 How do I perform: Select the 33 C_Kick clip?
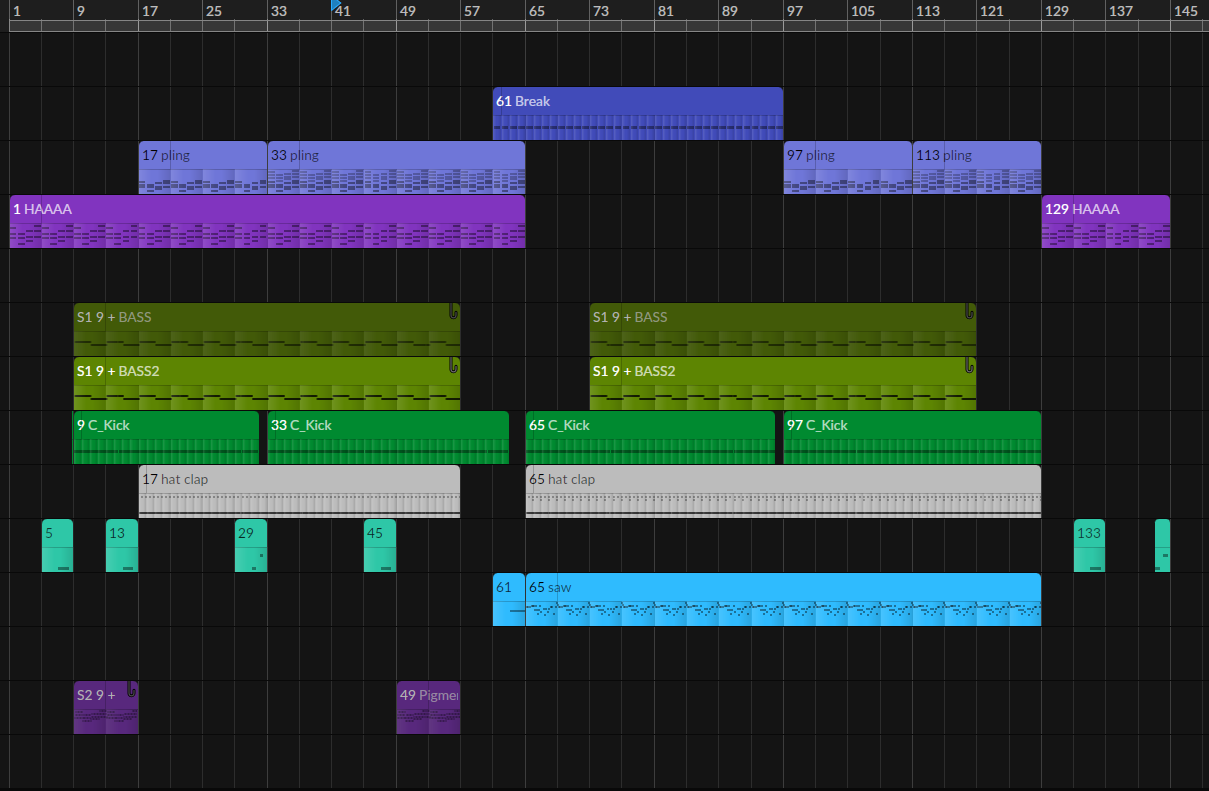point(388,437)
